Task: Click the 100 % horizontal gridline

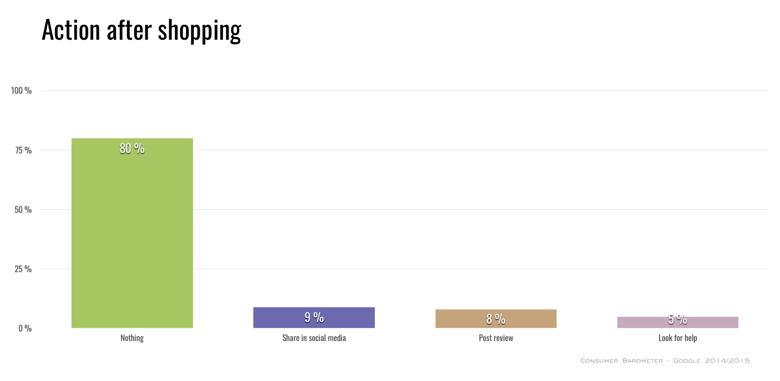Action: click(405, 91)
